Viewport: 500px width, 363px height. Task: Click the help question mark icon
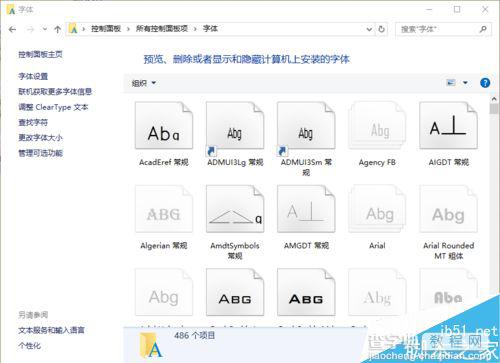coord(485,83)
